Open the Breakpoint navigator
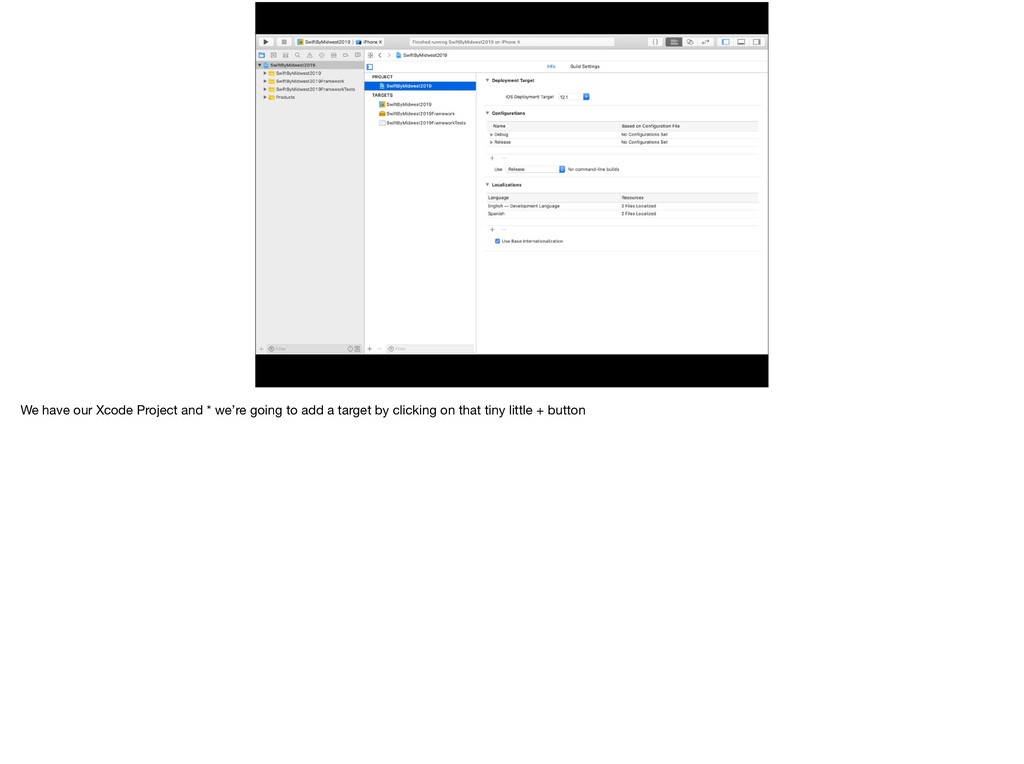 click(x=345, y=56)
